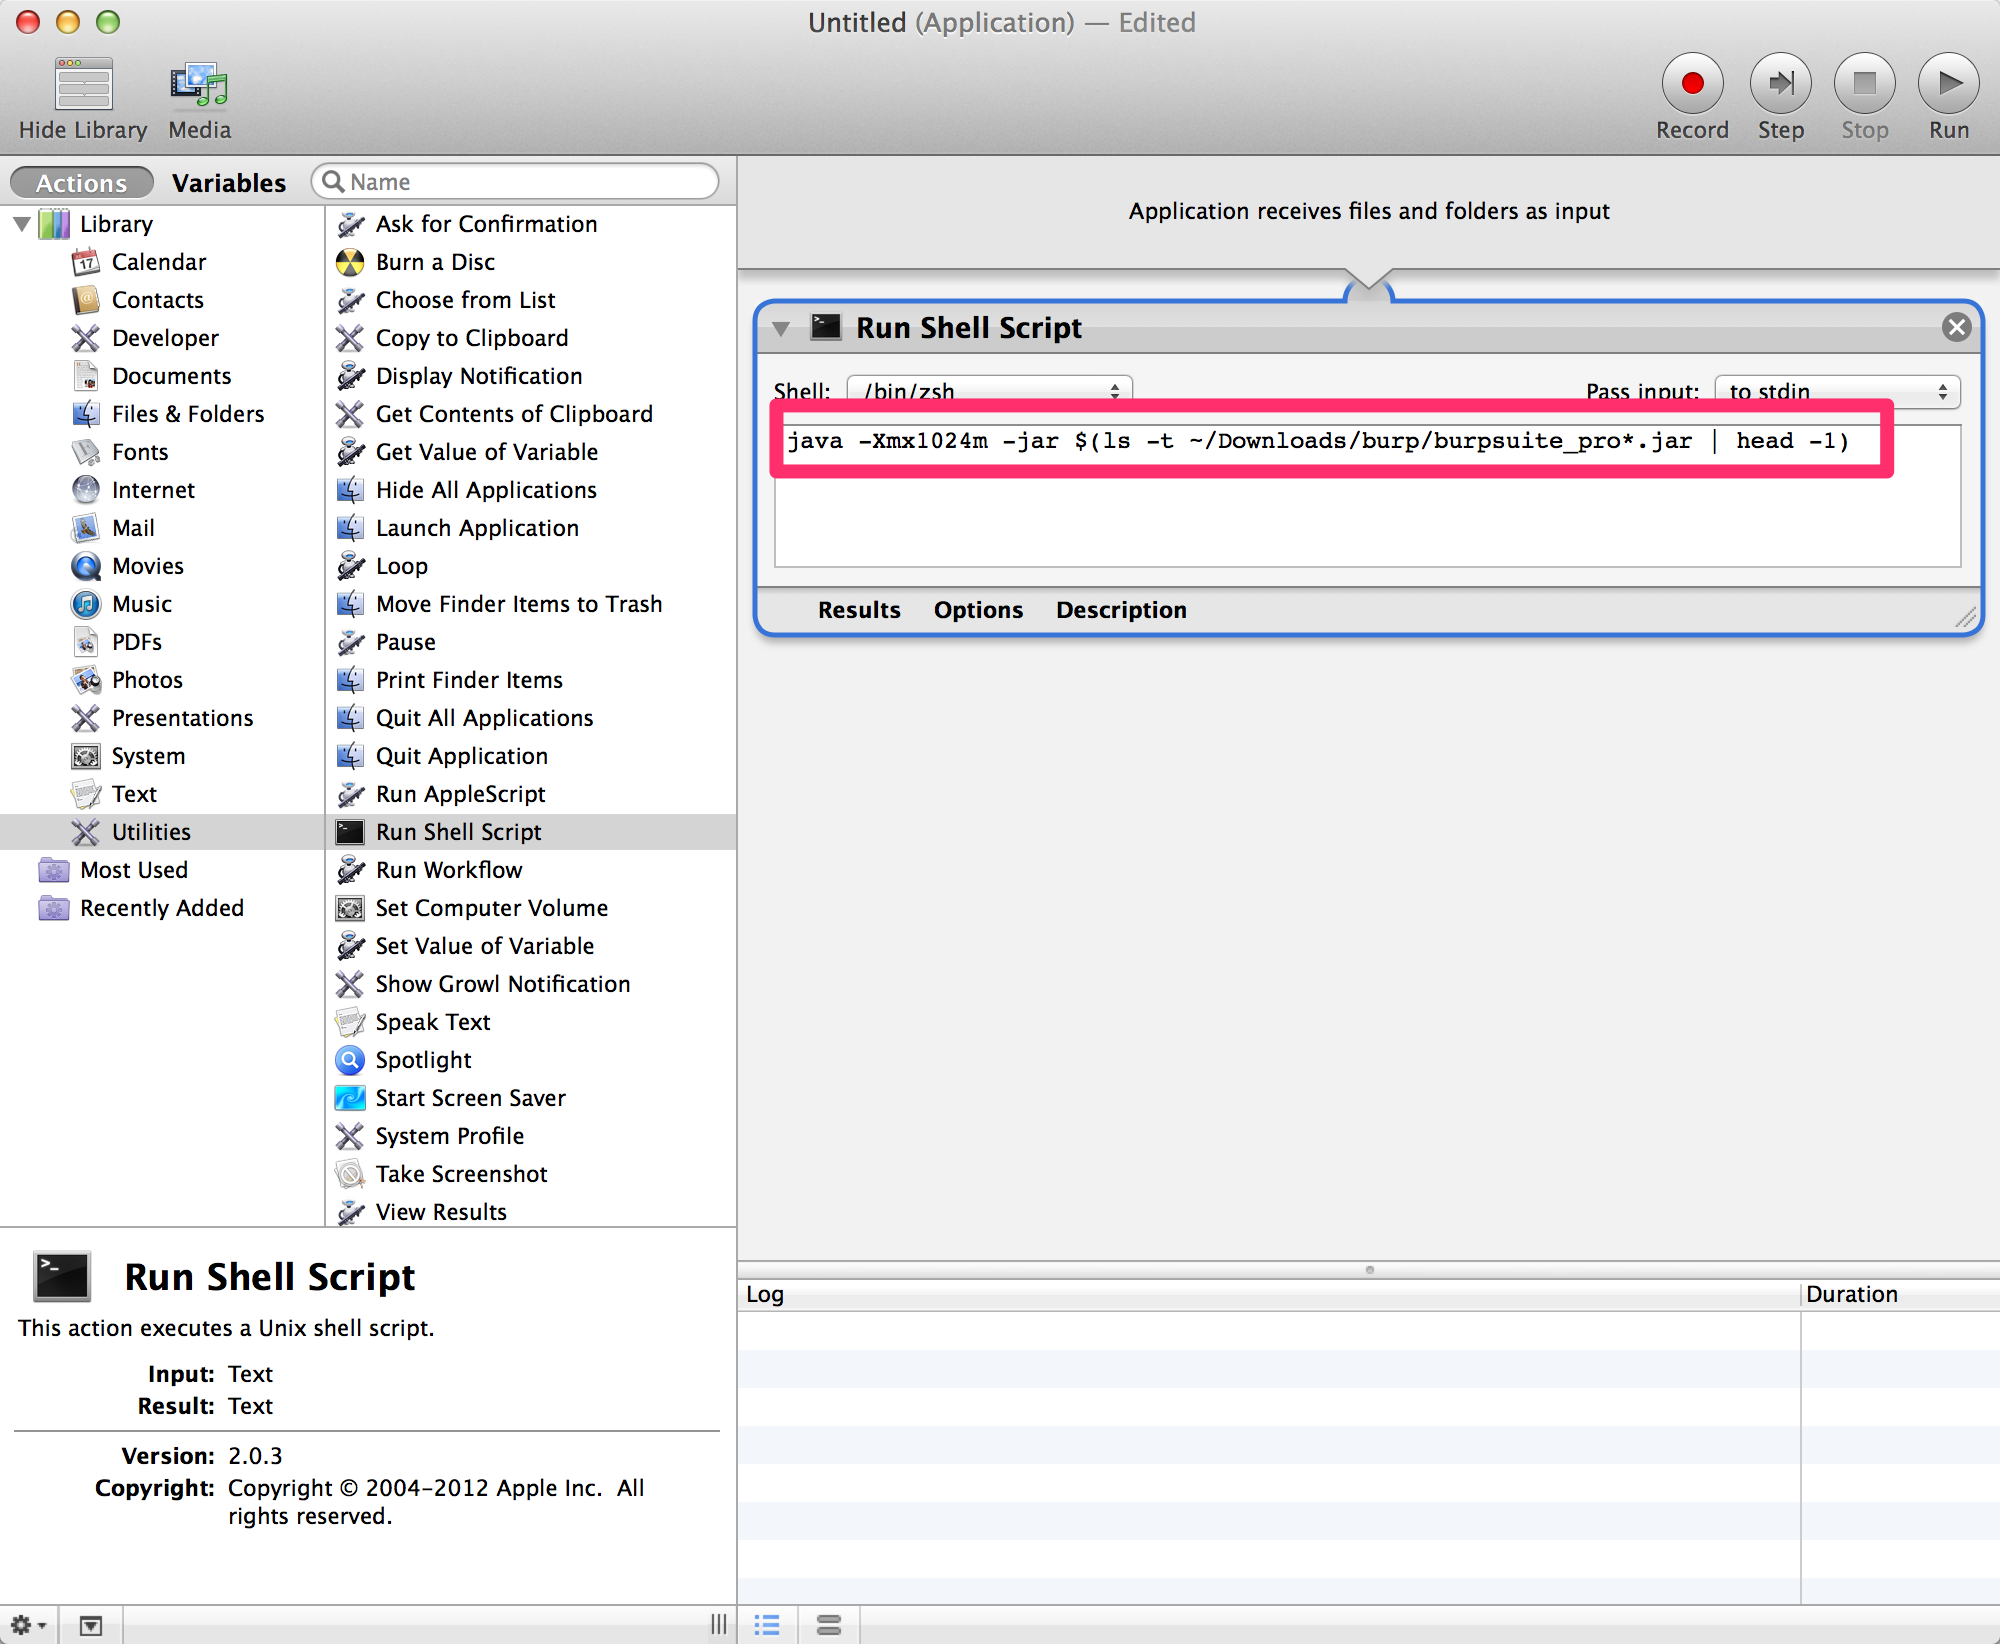The image size is (2000, 1644).
Task: Select Files & Folders library category
Action: 187,414
